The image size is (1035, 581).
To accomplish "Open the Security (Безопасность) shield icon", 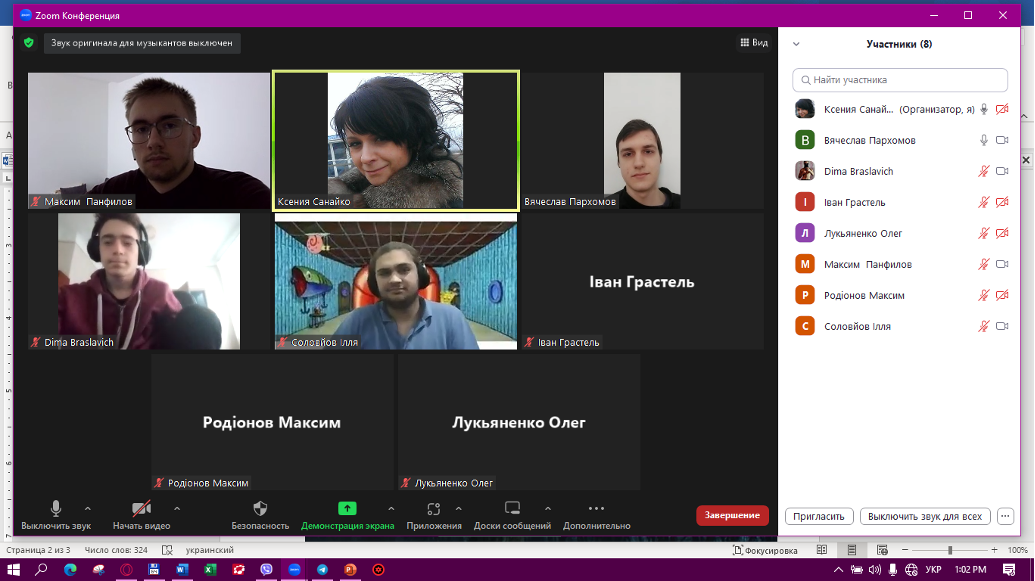I will coord(260,508).
